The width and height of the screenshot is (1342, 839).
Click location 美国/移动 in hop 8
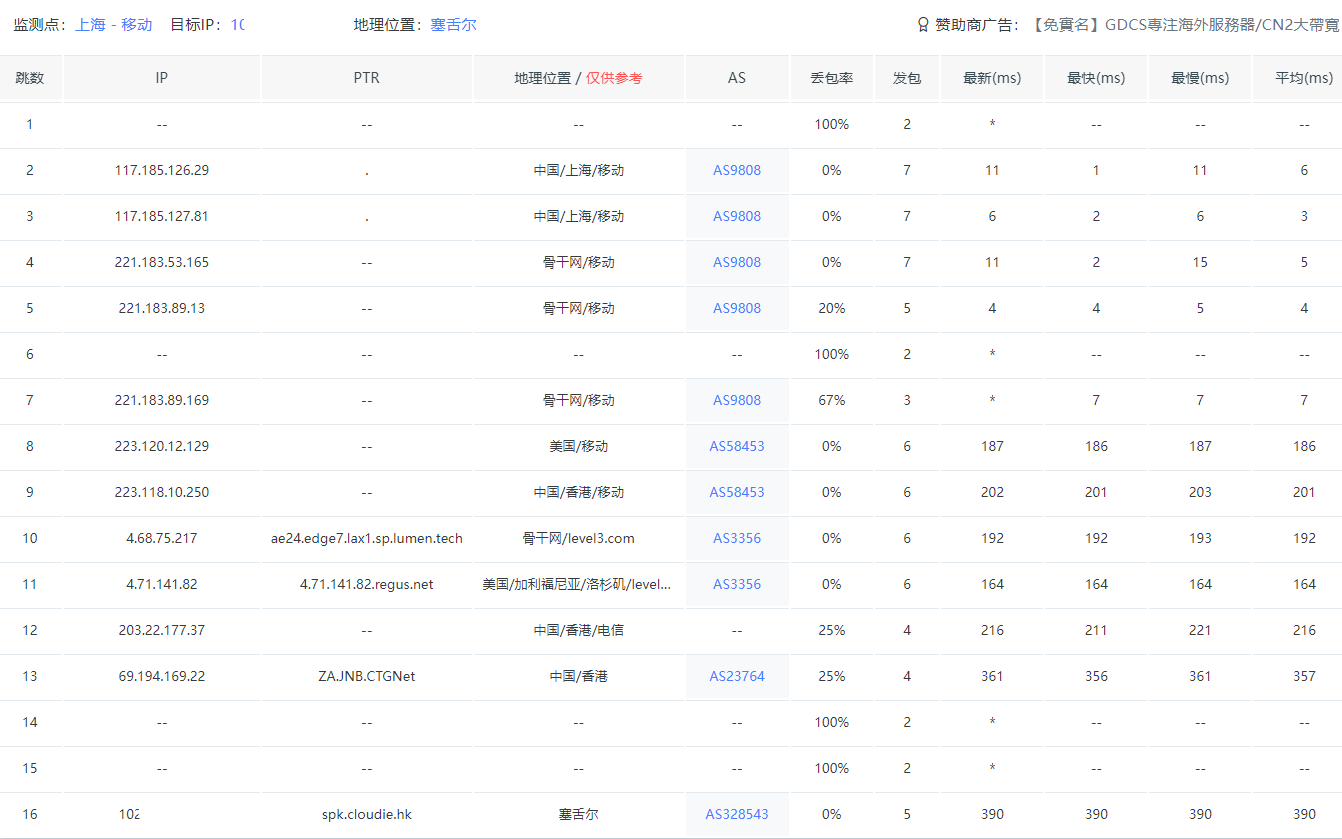578,446
